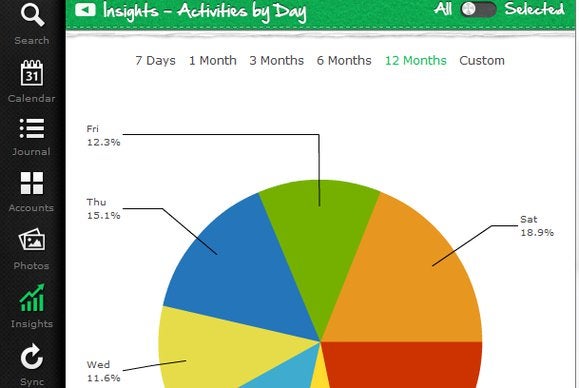Open the Calendar view
579x388 pixels.
tap(32, 82)
